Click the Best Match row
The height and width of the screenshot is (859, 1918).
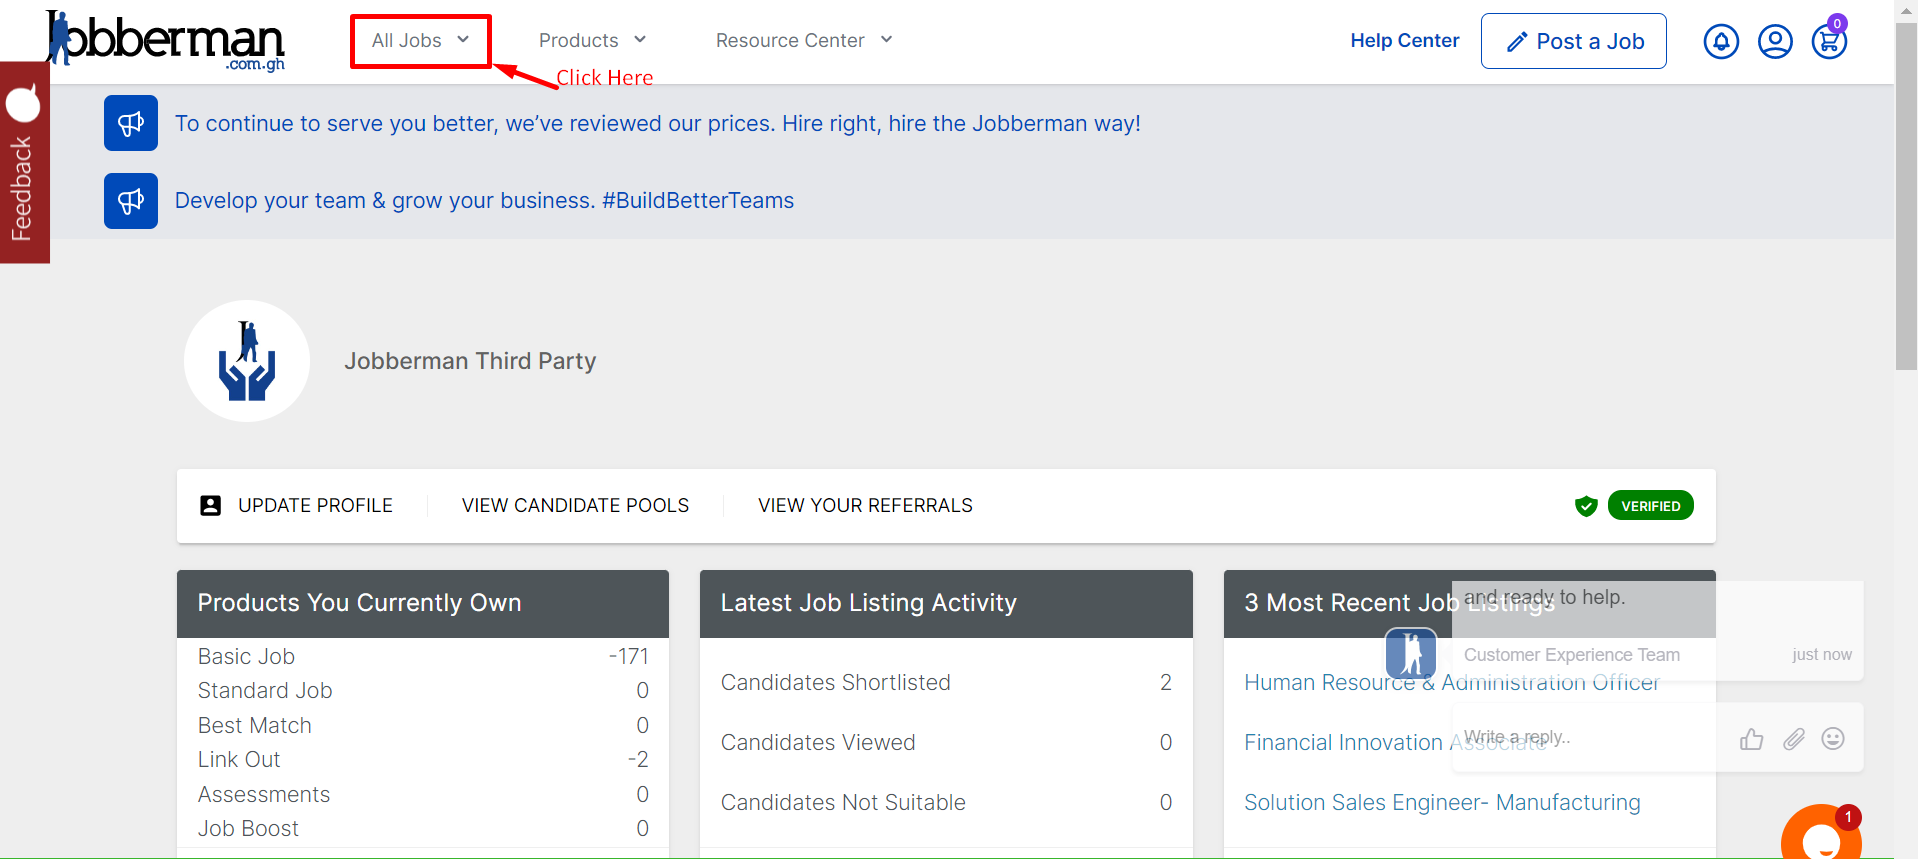tap(423, 726)
